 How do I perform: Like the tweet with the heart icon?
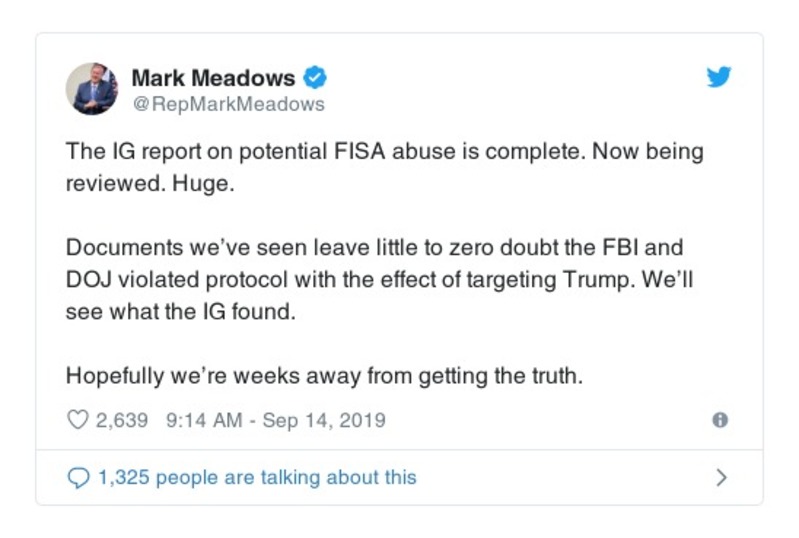point(77,420)
